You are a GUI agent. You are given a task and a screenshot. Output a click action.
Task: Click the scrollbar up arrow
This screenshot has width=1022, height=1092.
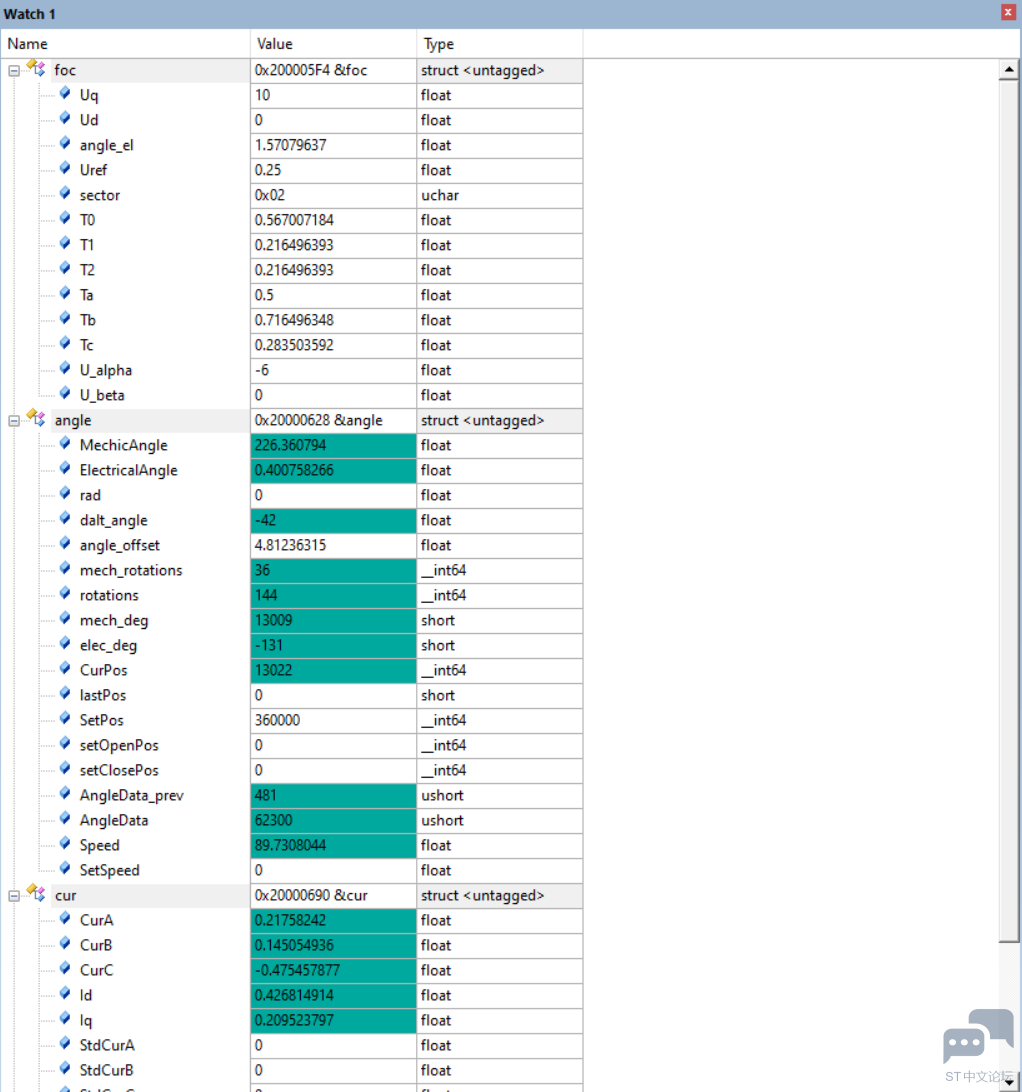click(1009, 70)
